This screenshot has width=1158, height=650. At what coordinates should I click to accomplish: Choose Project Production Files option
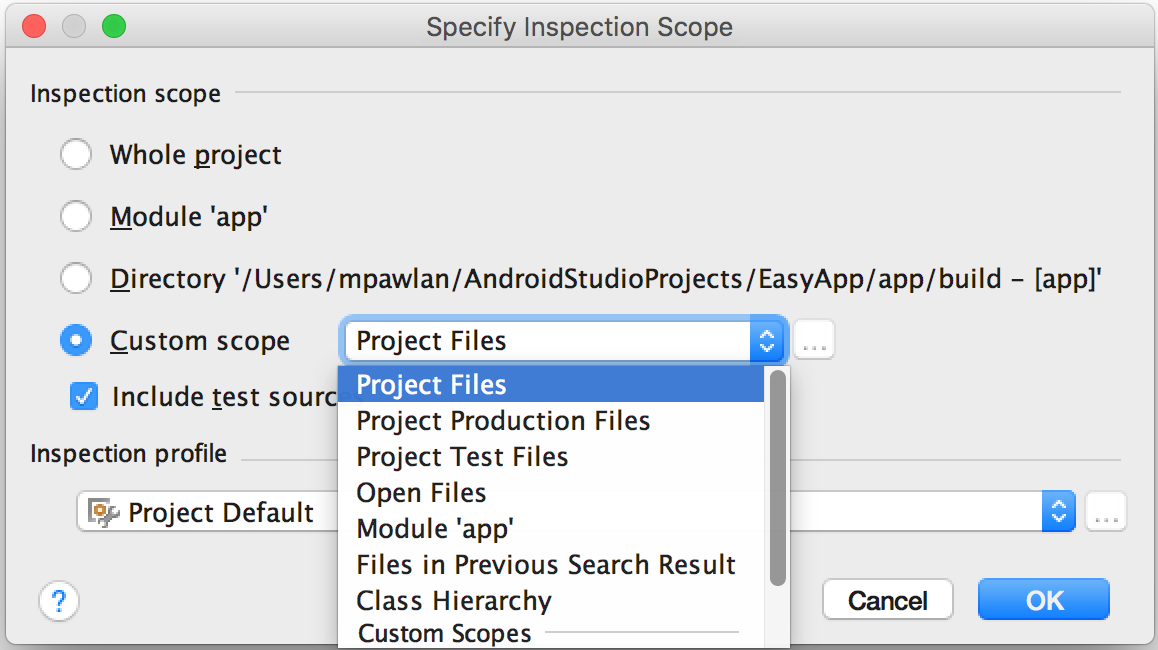click(x=503, y=421)
